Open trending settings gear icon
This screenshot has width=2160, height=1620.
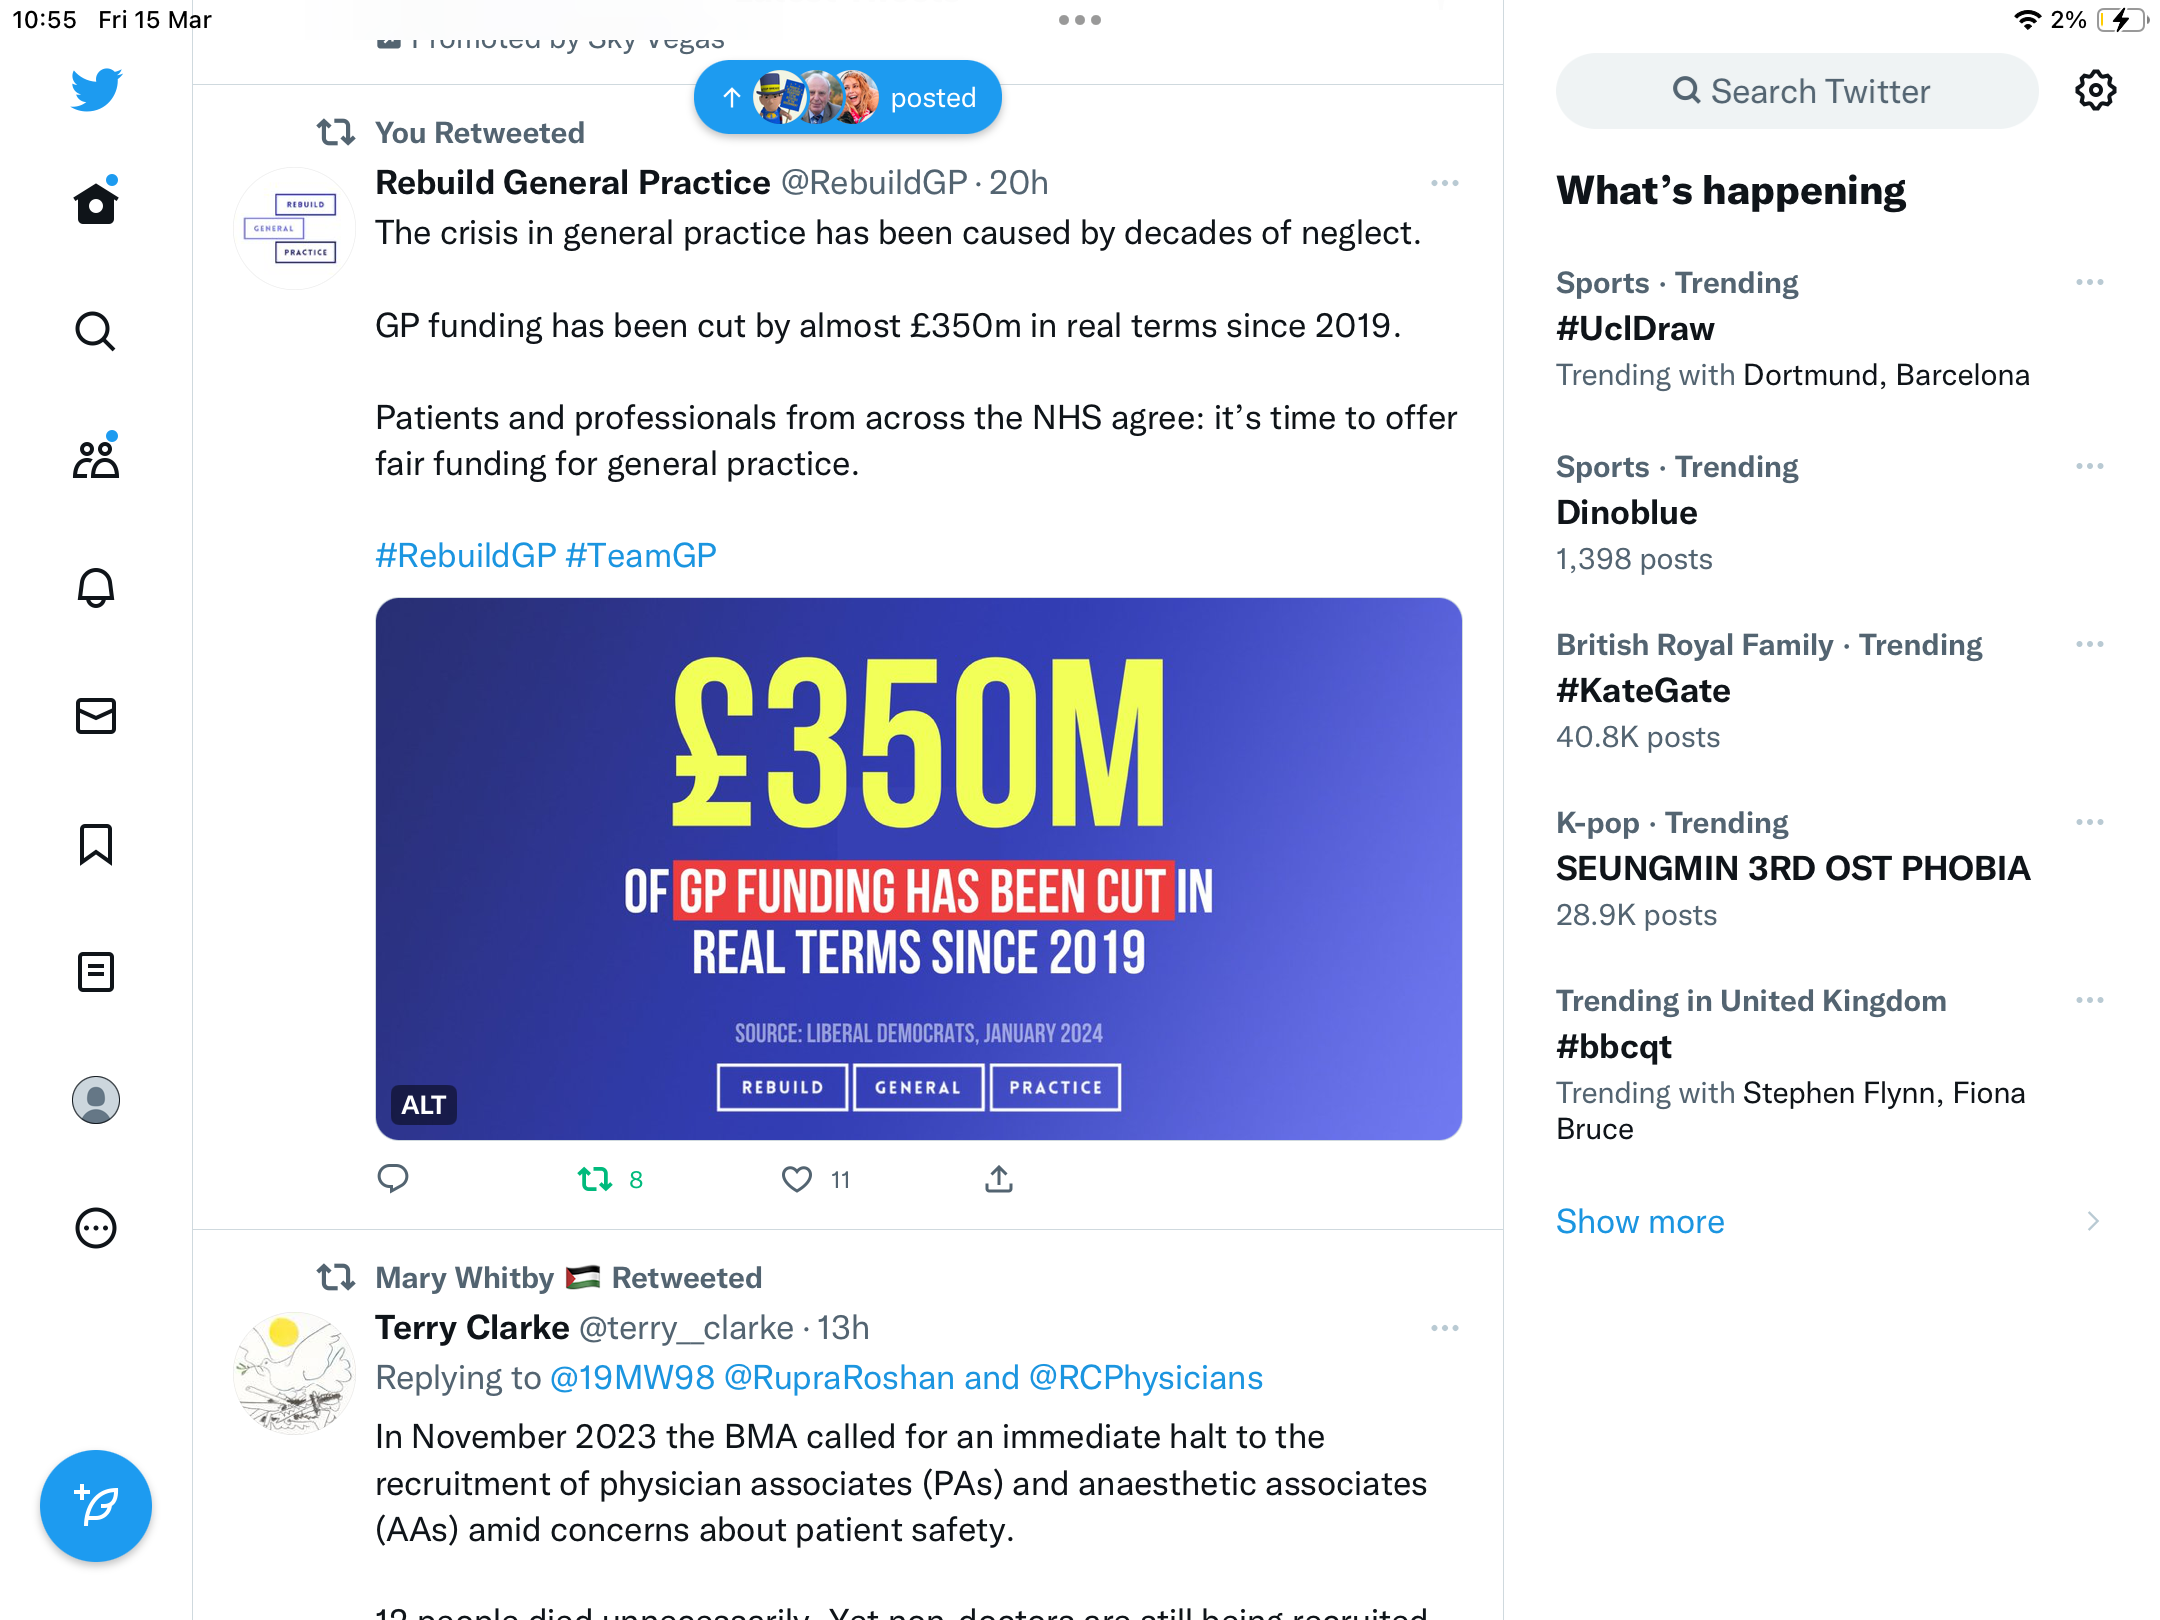(x=2095, y=91)
